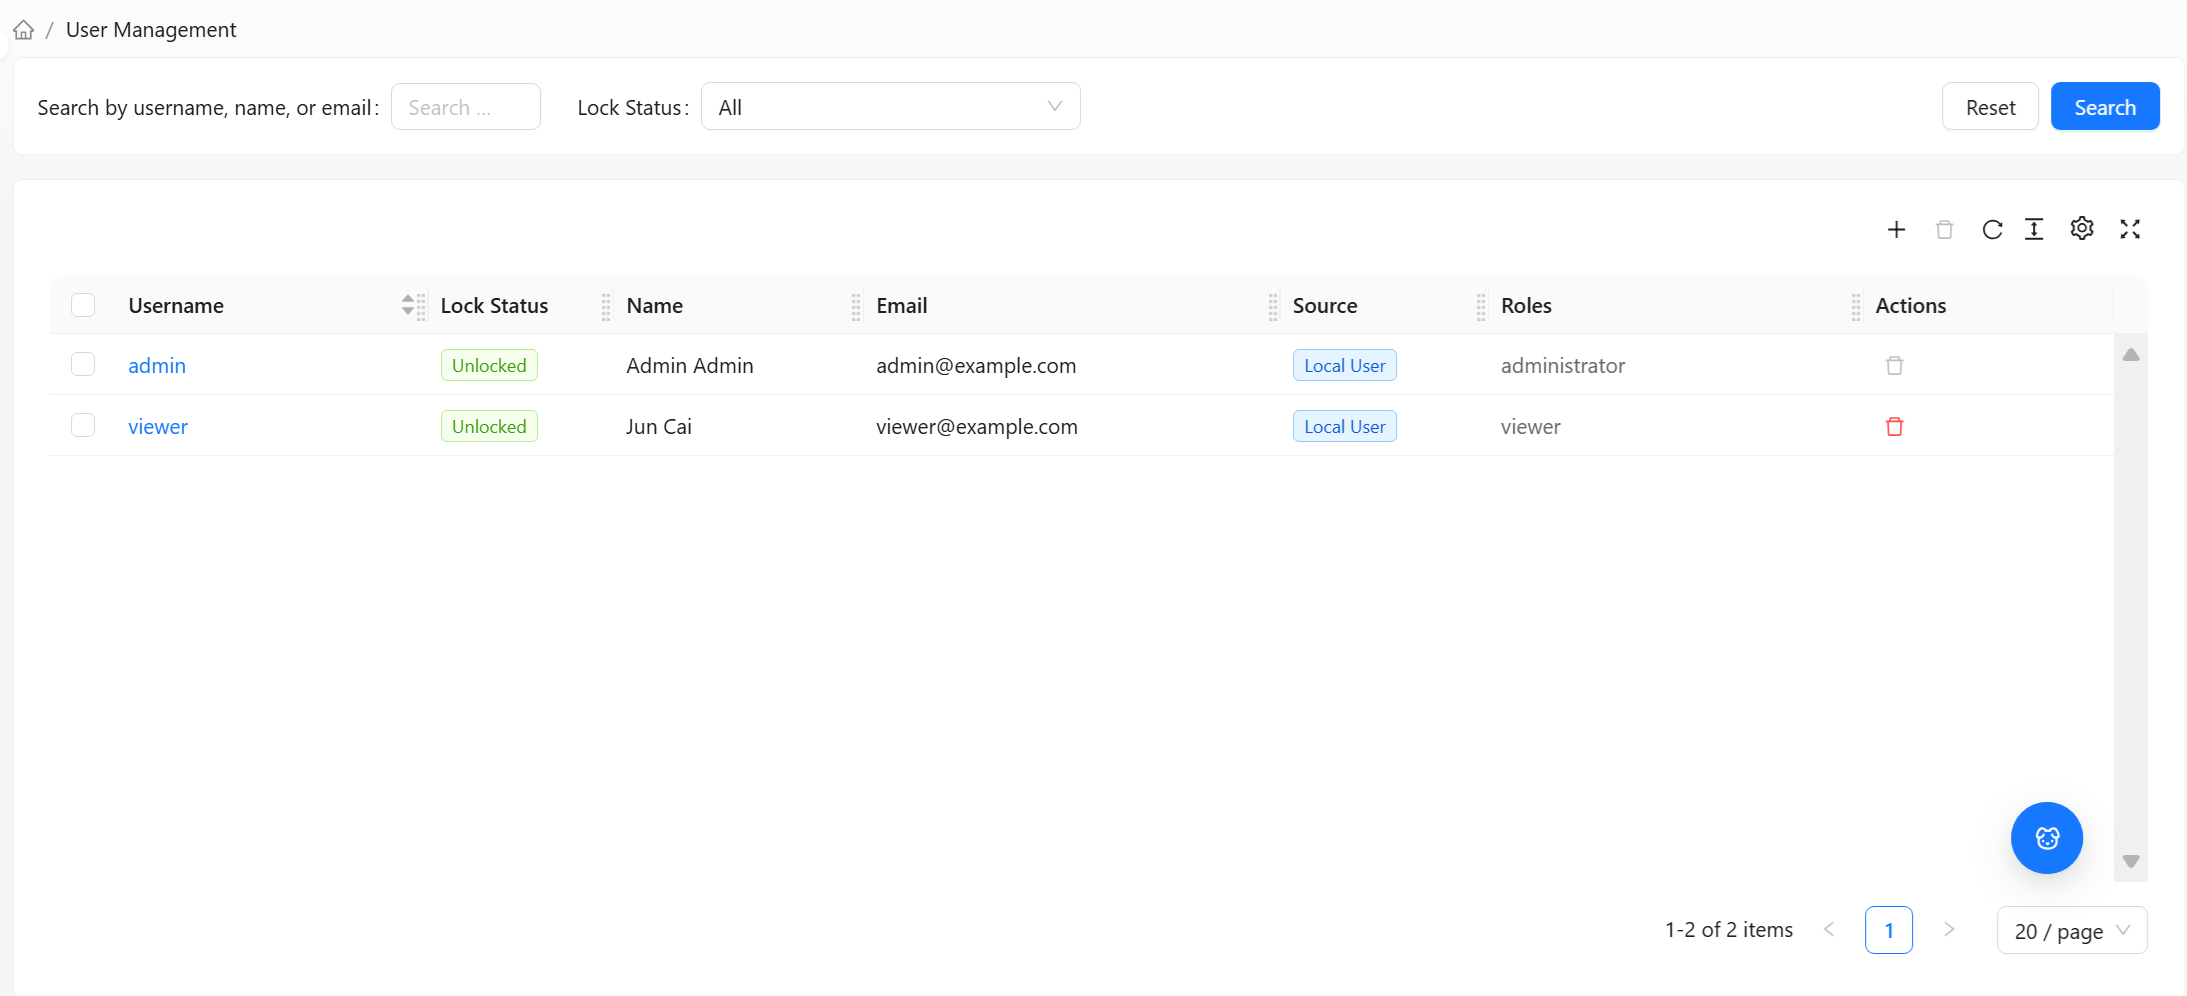Click the 1-2 of 2 items text
Viewport: 2187px width, 996px height.
[1729, 930]
